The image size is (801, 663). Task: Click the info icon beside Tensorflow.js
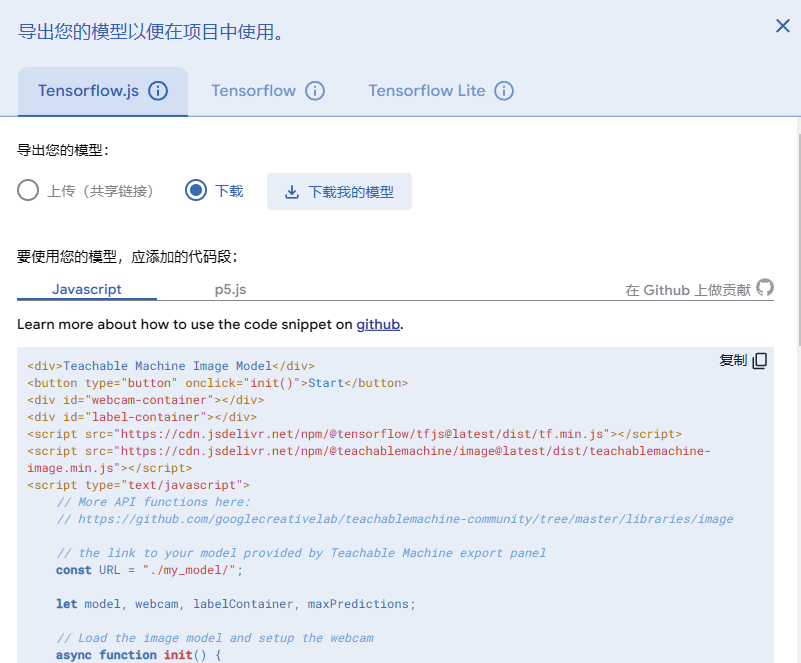coord(158,91)
